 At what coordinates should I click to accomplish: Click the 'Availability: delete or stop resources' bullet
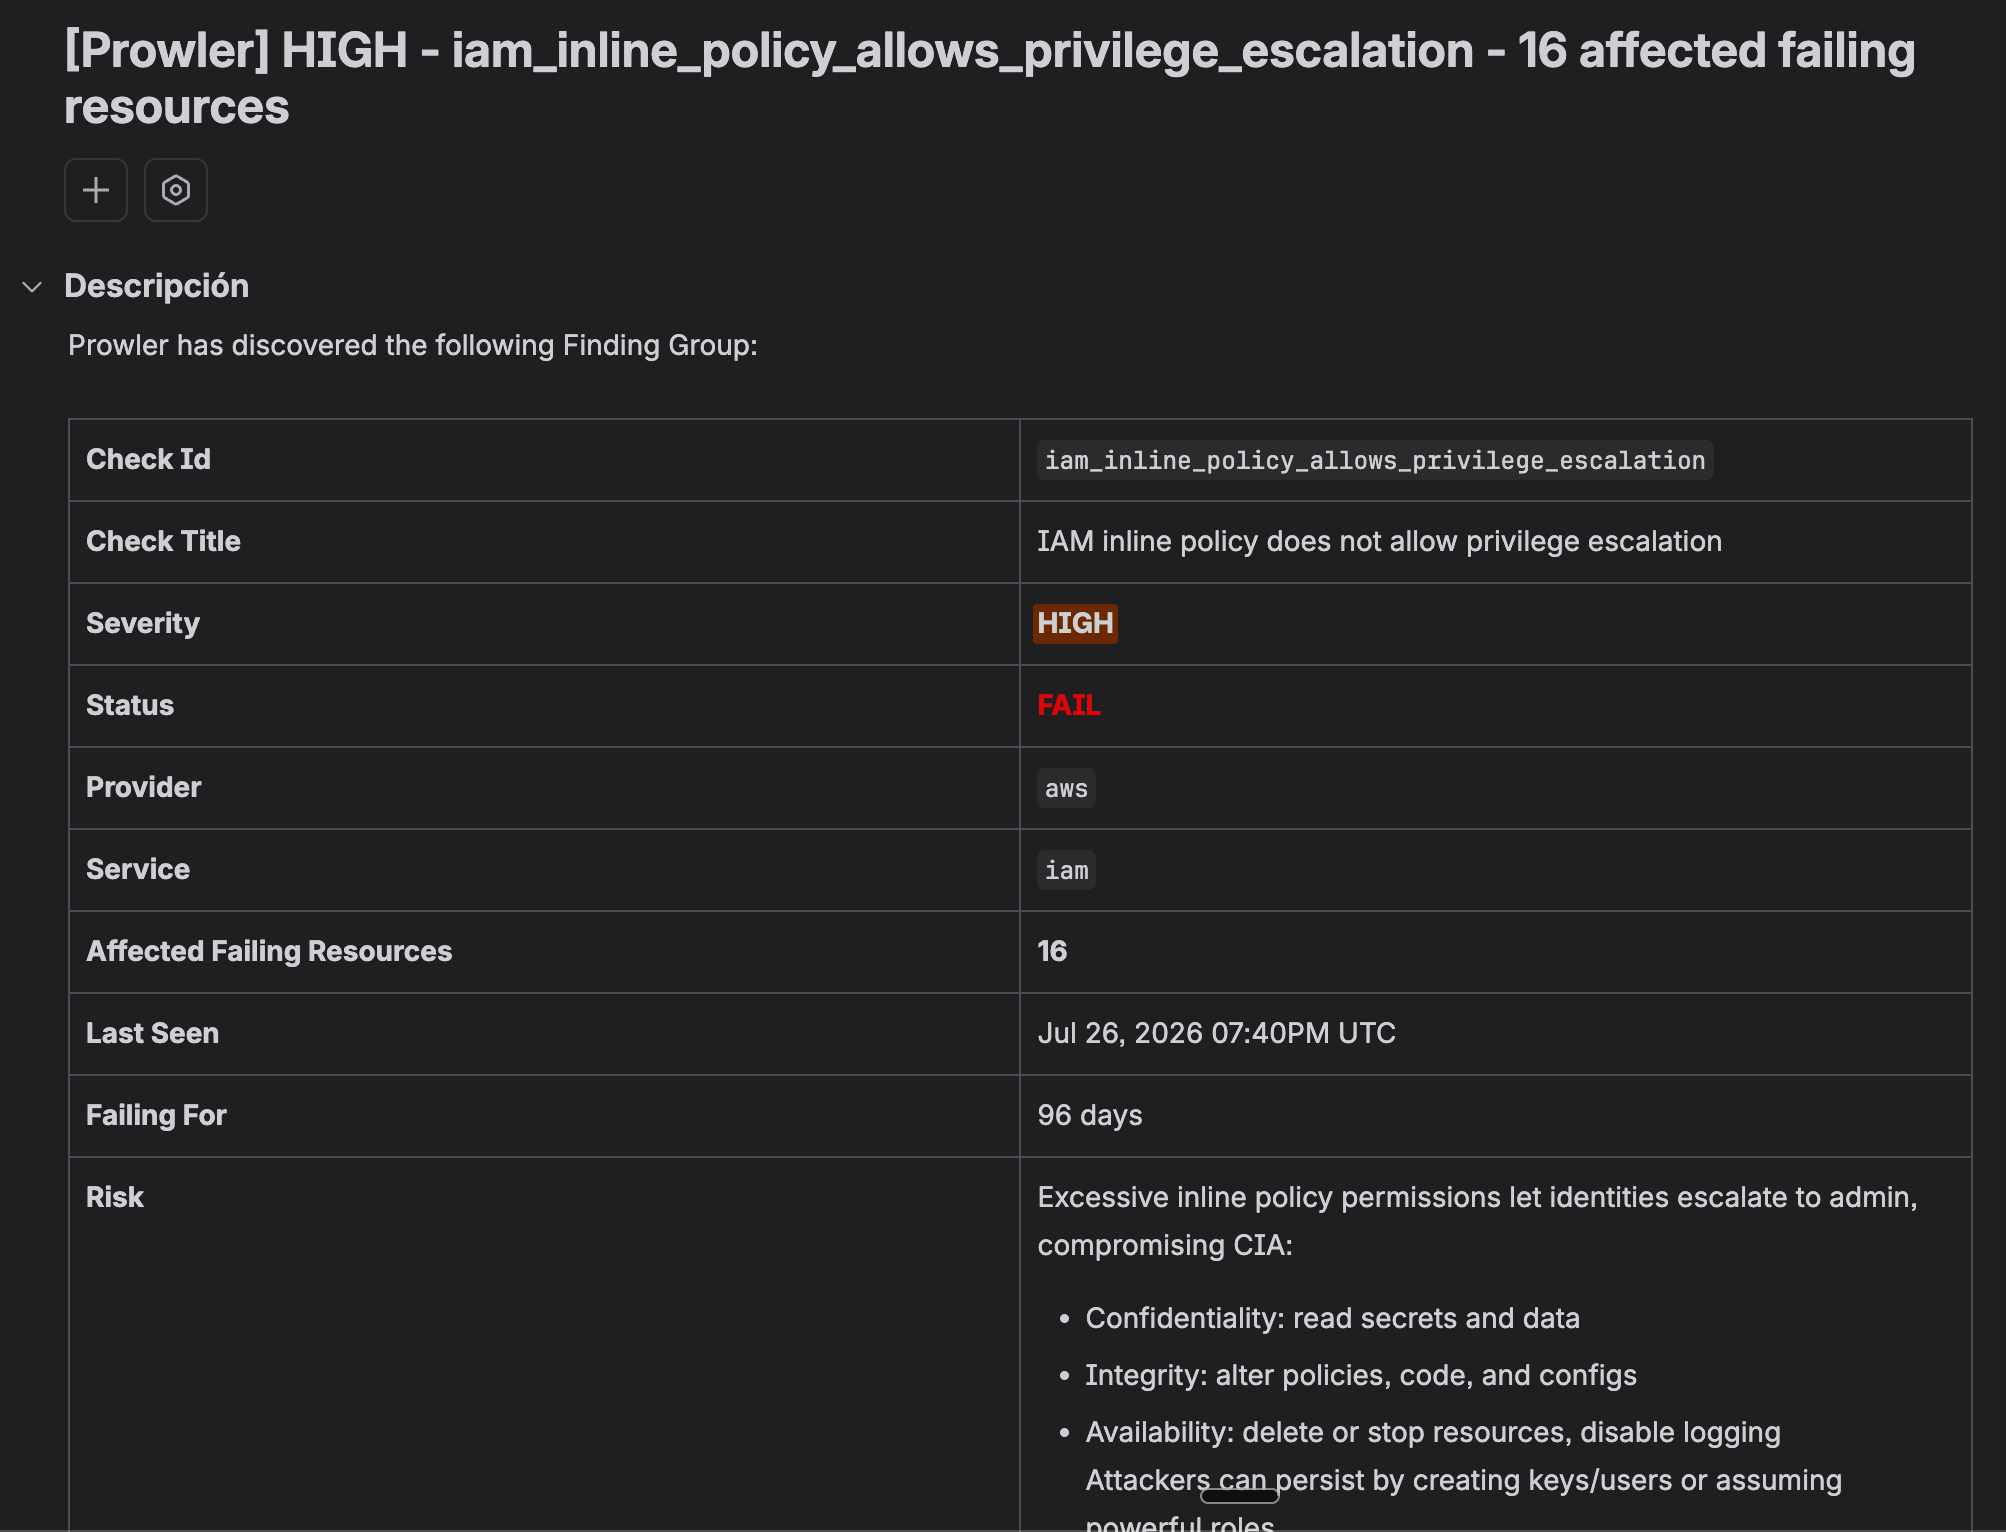tap(1433, 1432)
